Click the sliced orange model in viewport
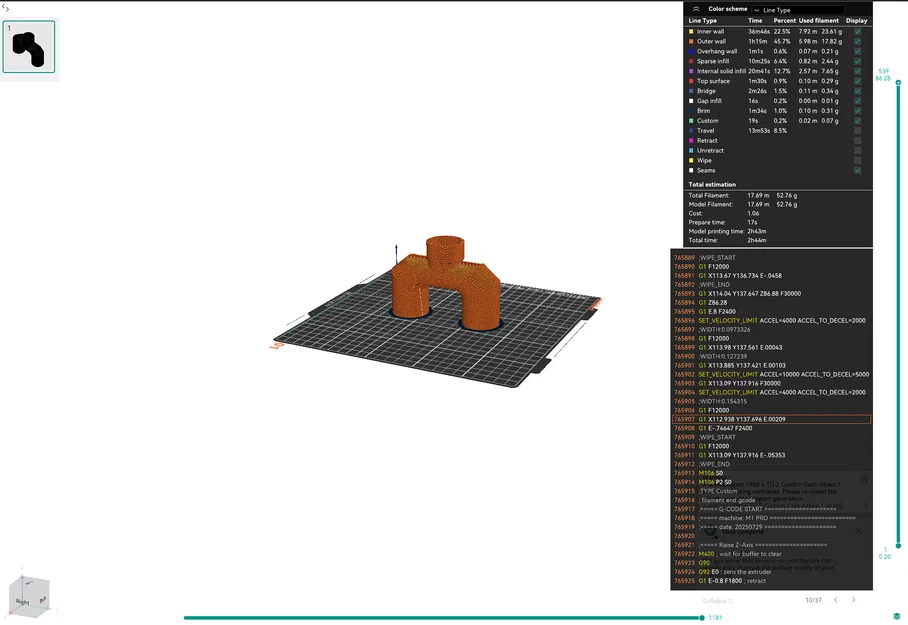Screen dimensions: 908x625 [446, 284]
